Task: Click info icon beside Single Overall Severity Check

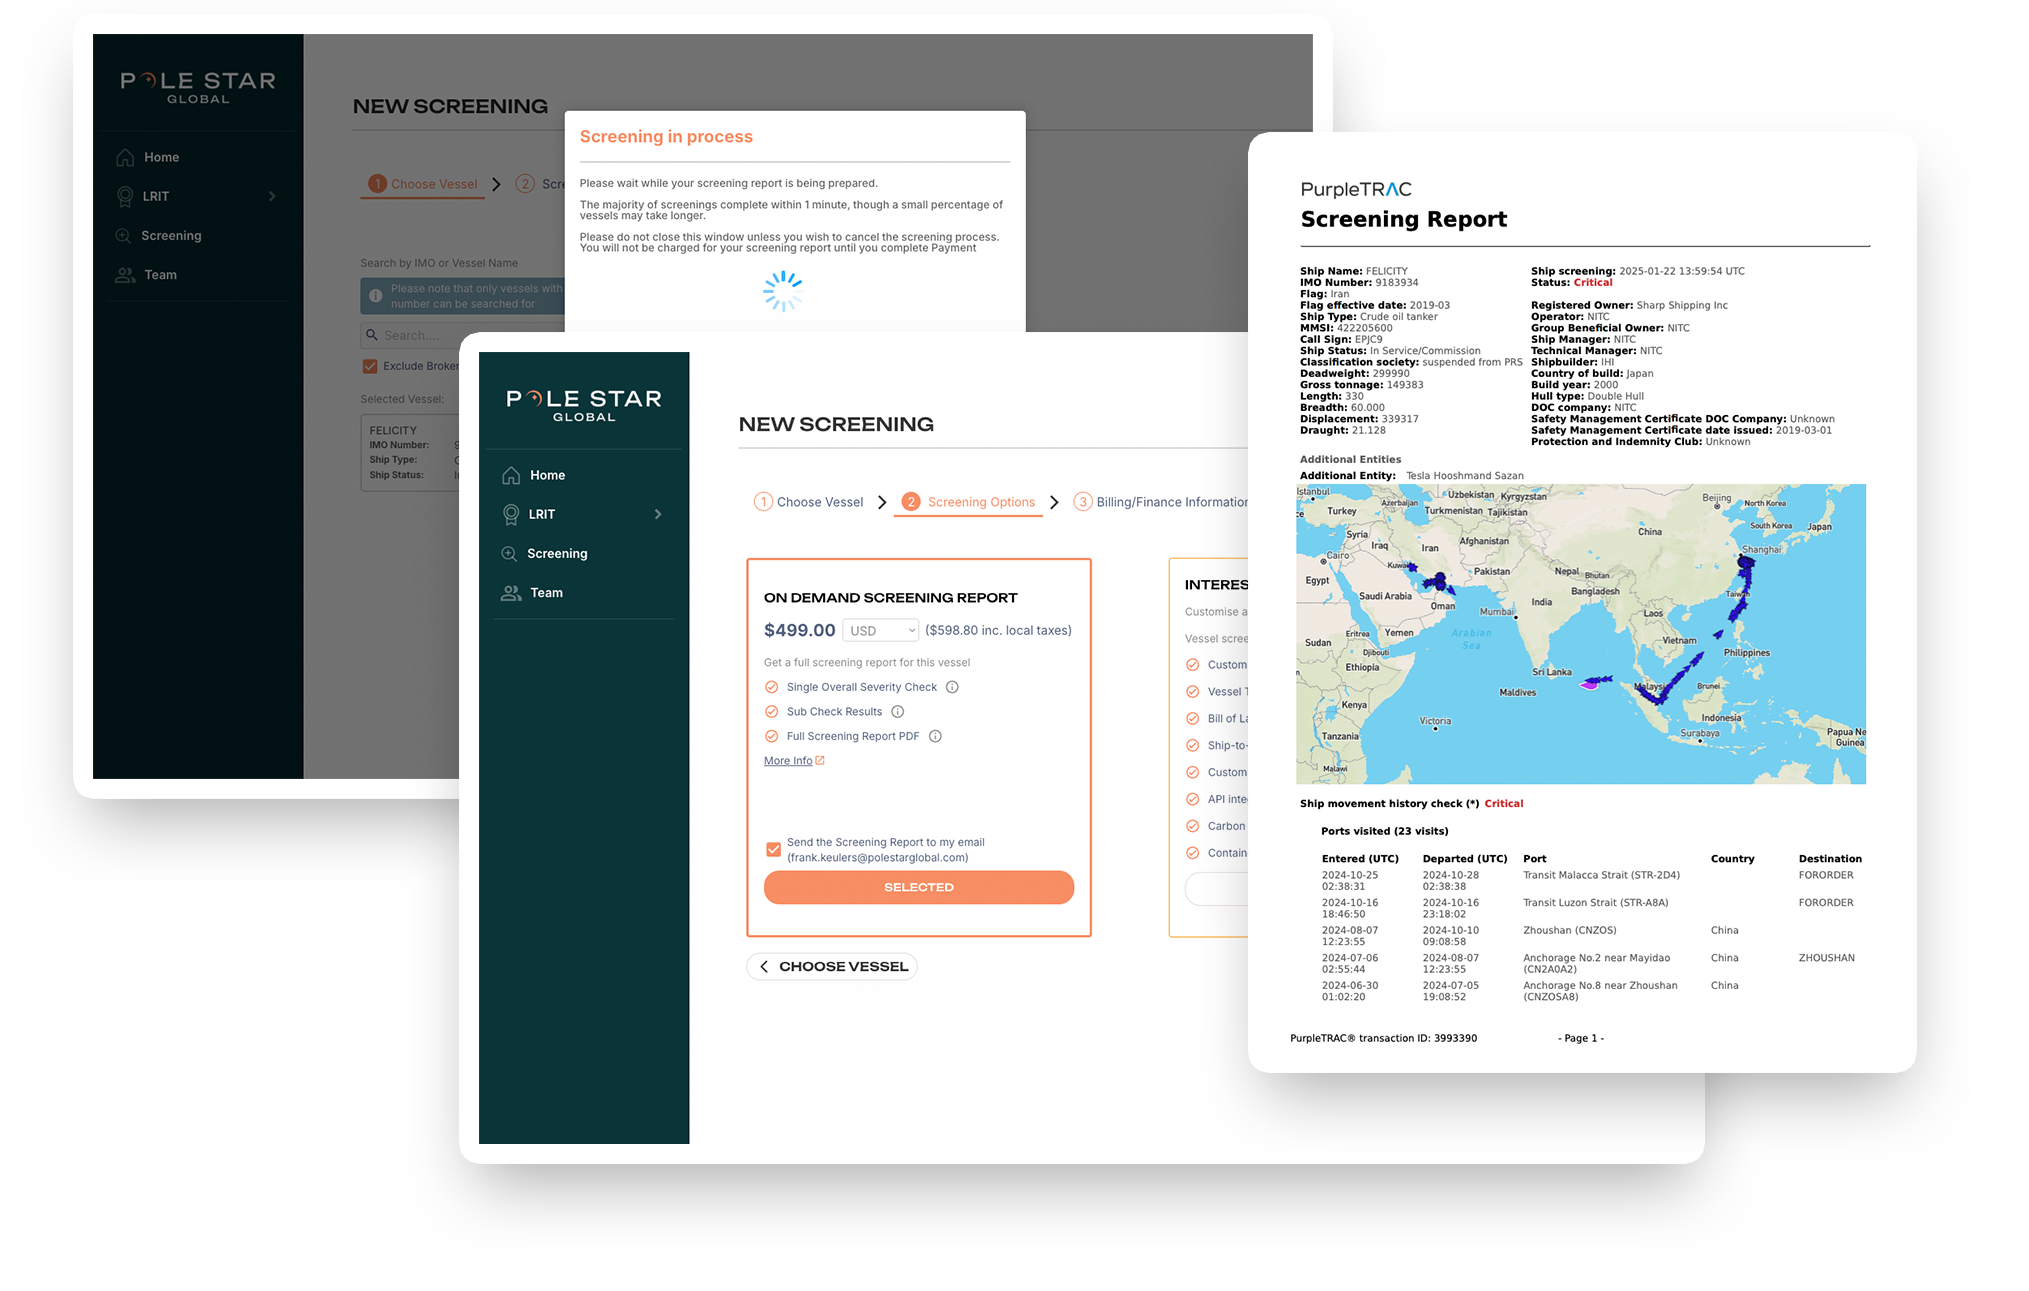Action: click(x=952, y=687)
